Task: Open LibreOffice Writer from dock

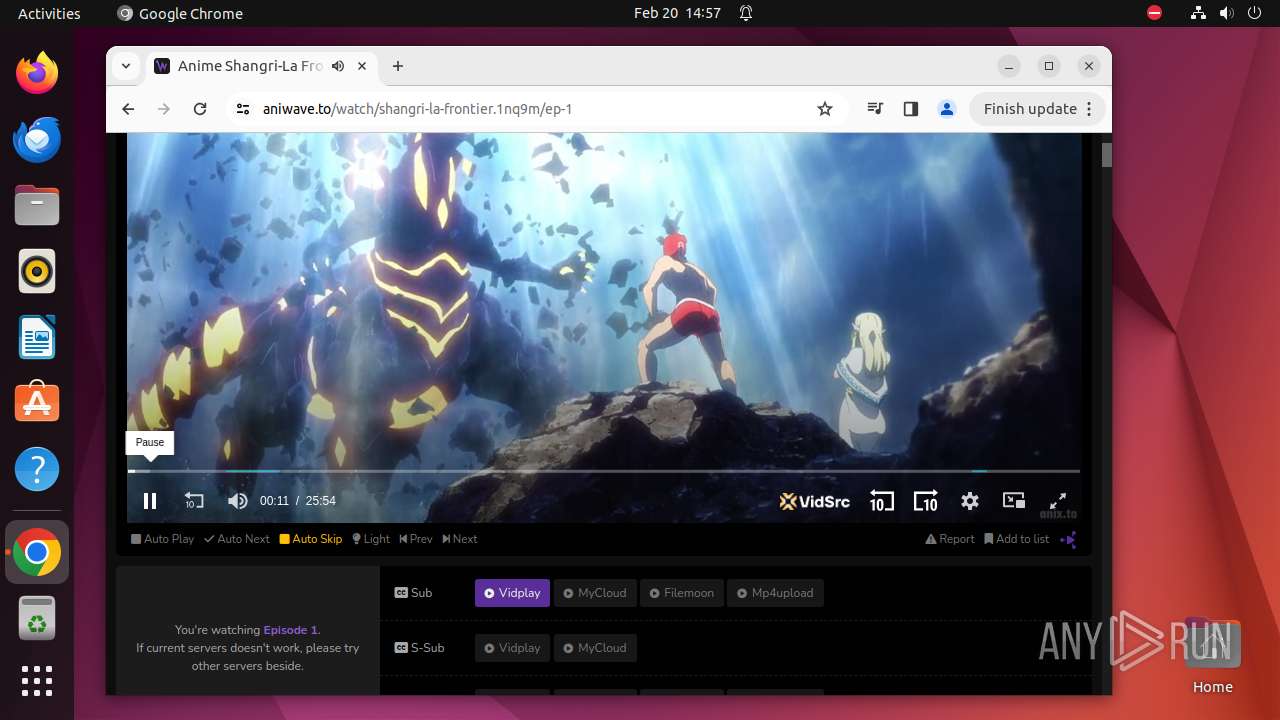Action: [37, 337]
